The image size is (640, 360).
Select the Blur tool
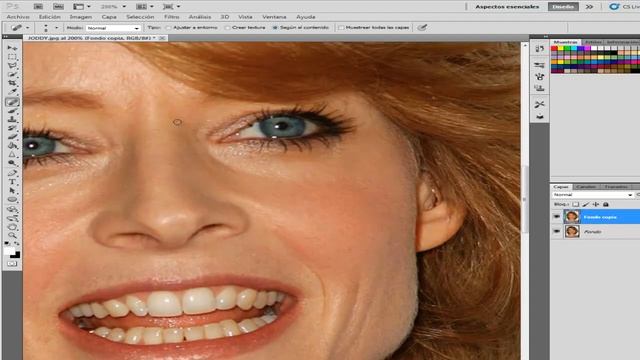[x=12, y=154]
